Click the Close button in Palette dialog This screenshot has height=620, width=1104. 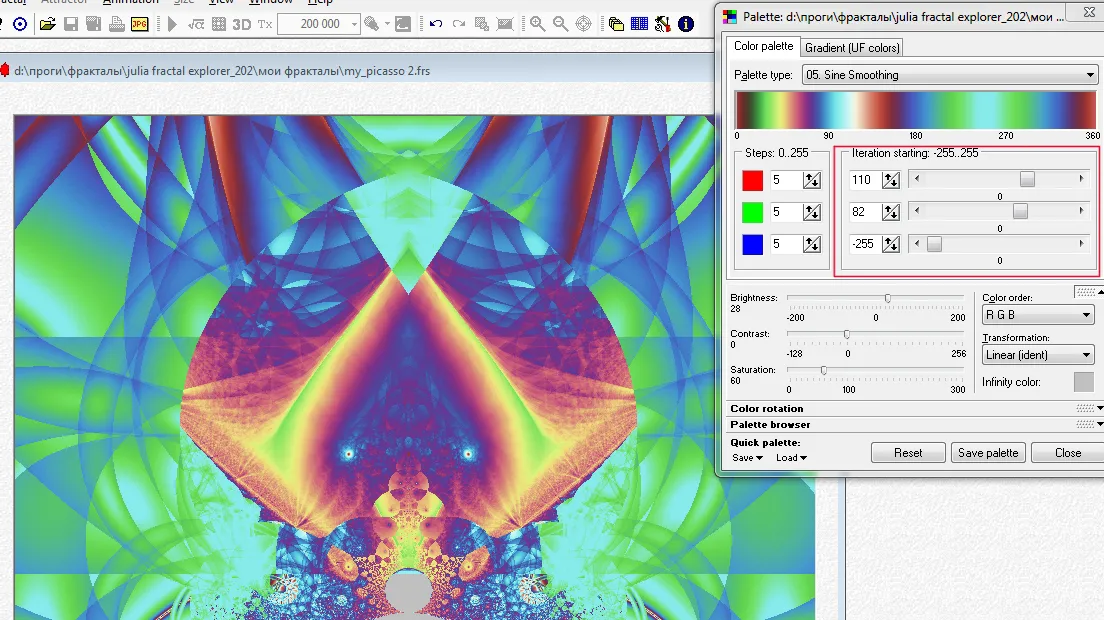(x=1067, y=453)
